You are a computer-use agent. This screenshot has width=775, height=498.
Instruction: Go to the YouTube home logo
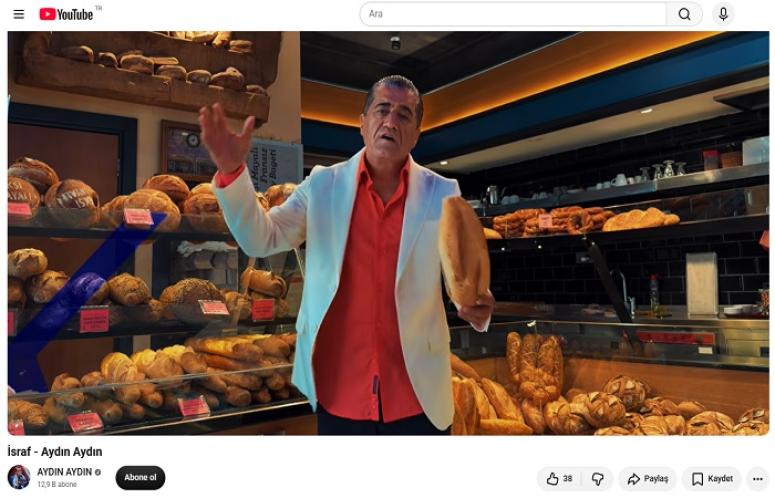[66, 14]
